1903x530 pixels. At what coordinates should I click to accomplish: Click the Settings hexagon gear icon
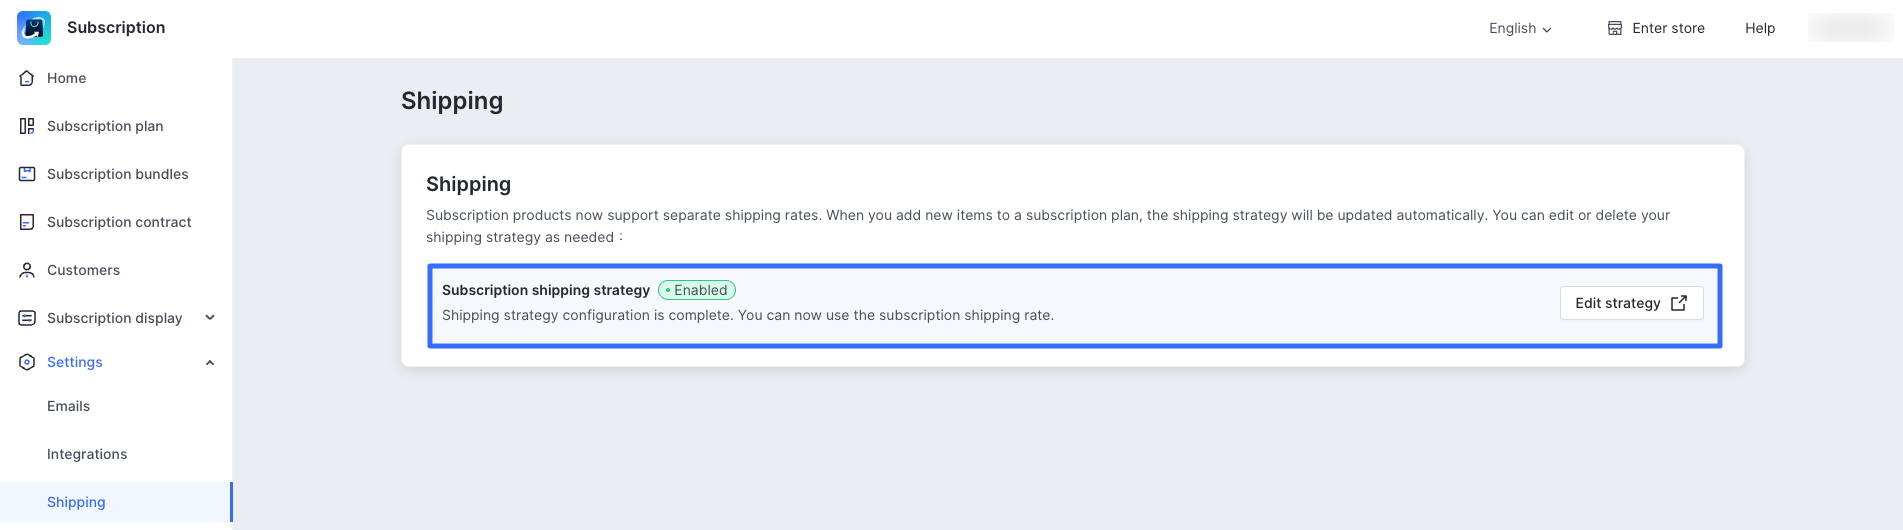tap(27, 362)
